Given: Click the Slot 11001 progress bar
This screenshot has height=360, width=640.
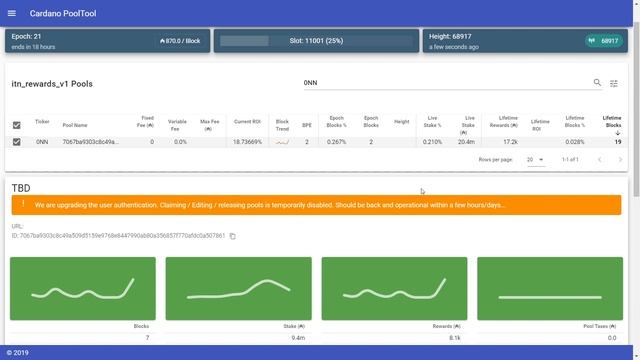Looking at the screenshot, I should (316, 41).
